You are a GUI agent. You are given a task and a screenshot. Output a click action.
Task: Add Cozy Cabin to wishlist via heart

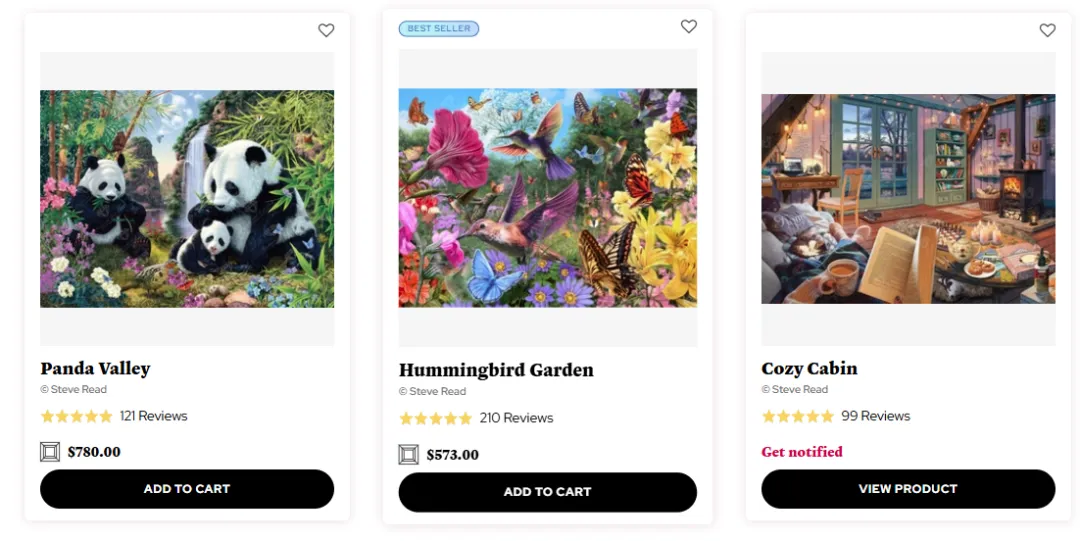click(x=1047, y=31)
